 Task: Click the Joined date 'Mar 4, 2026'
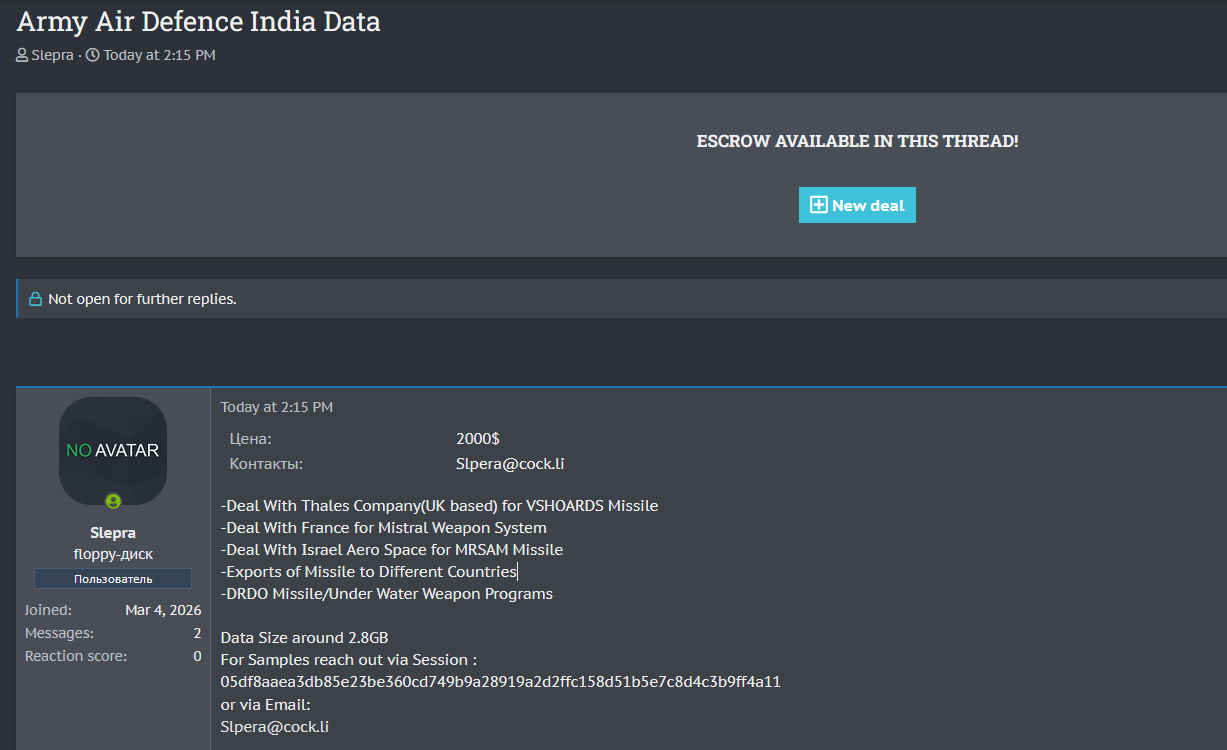[163, 610]
